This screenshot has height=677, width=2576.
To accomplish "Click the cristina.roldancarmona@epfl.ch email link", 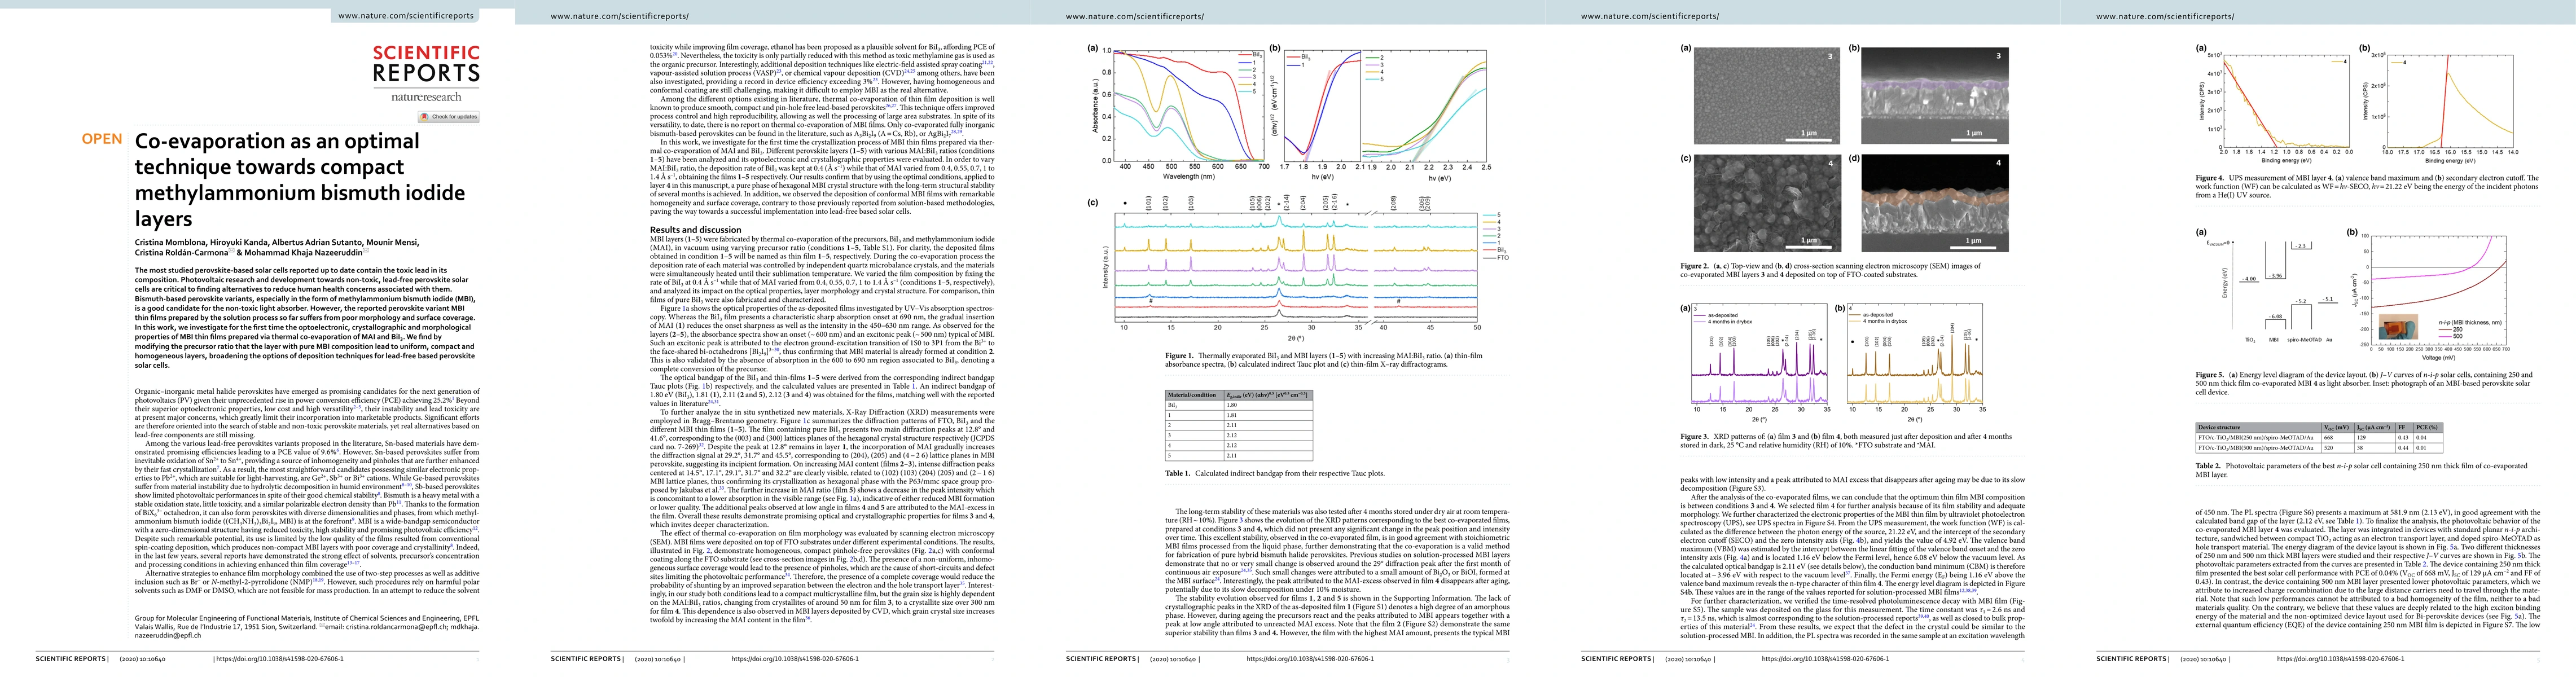I will click(395, 626).
